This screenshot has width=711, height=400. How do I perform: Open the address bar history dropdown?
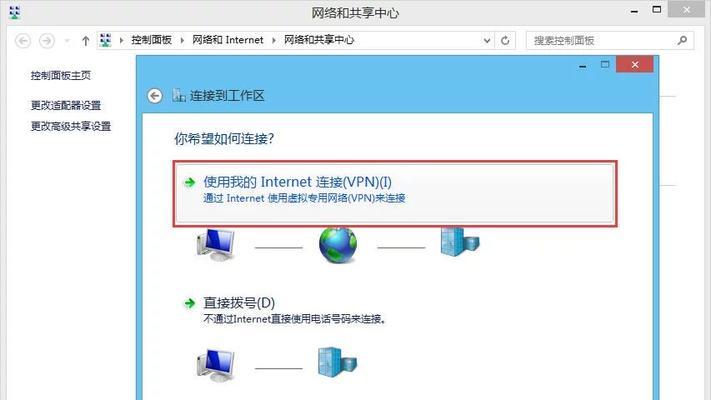[487, 41]
